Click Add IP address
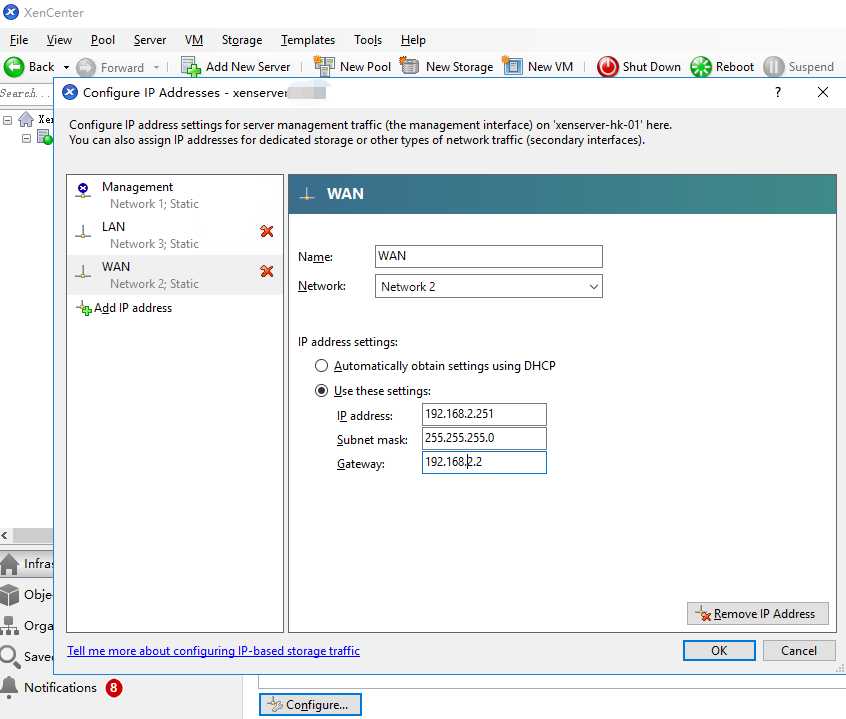Image resolution: width=846 pixels, height=719 pixels. click(124, 308)
